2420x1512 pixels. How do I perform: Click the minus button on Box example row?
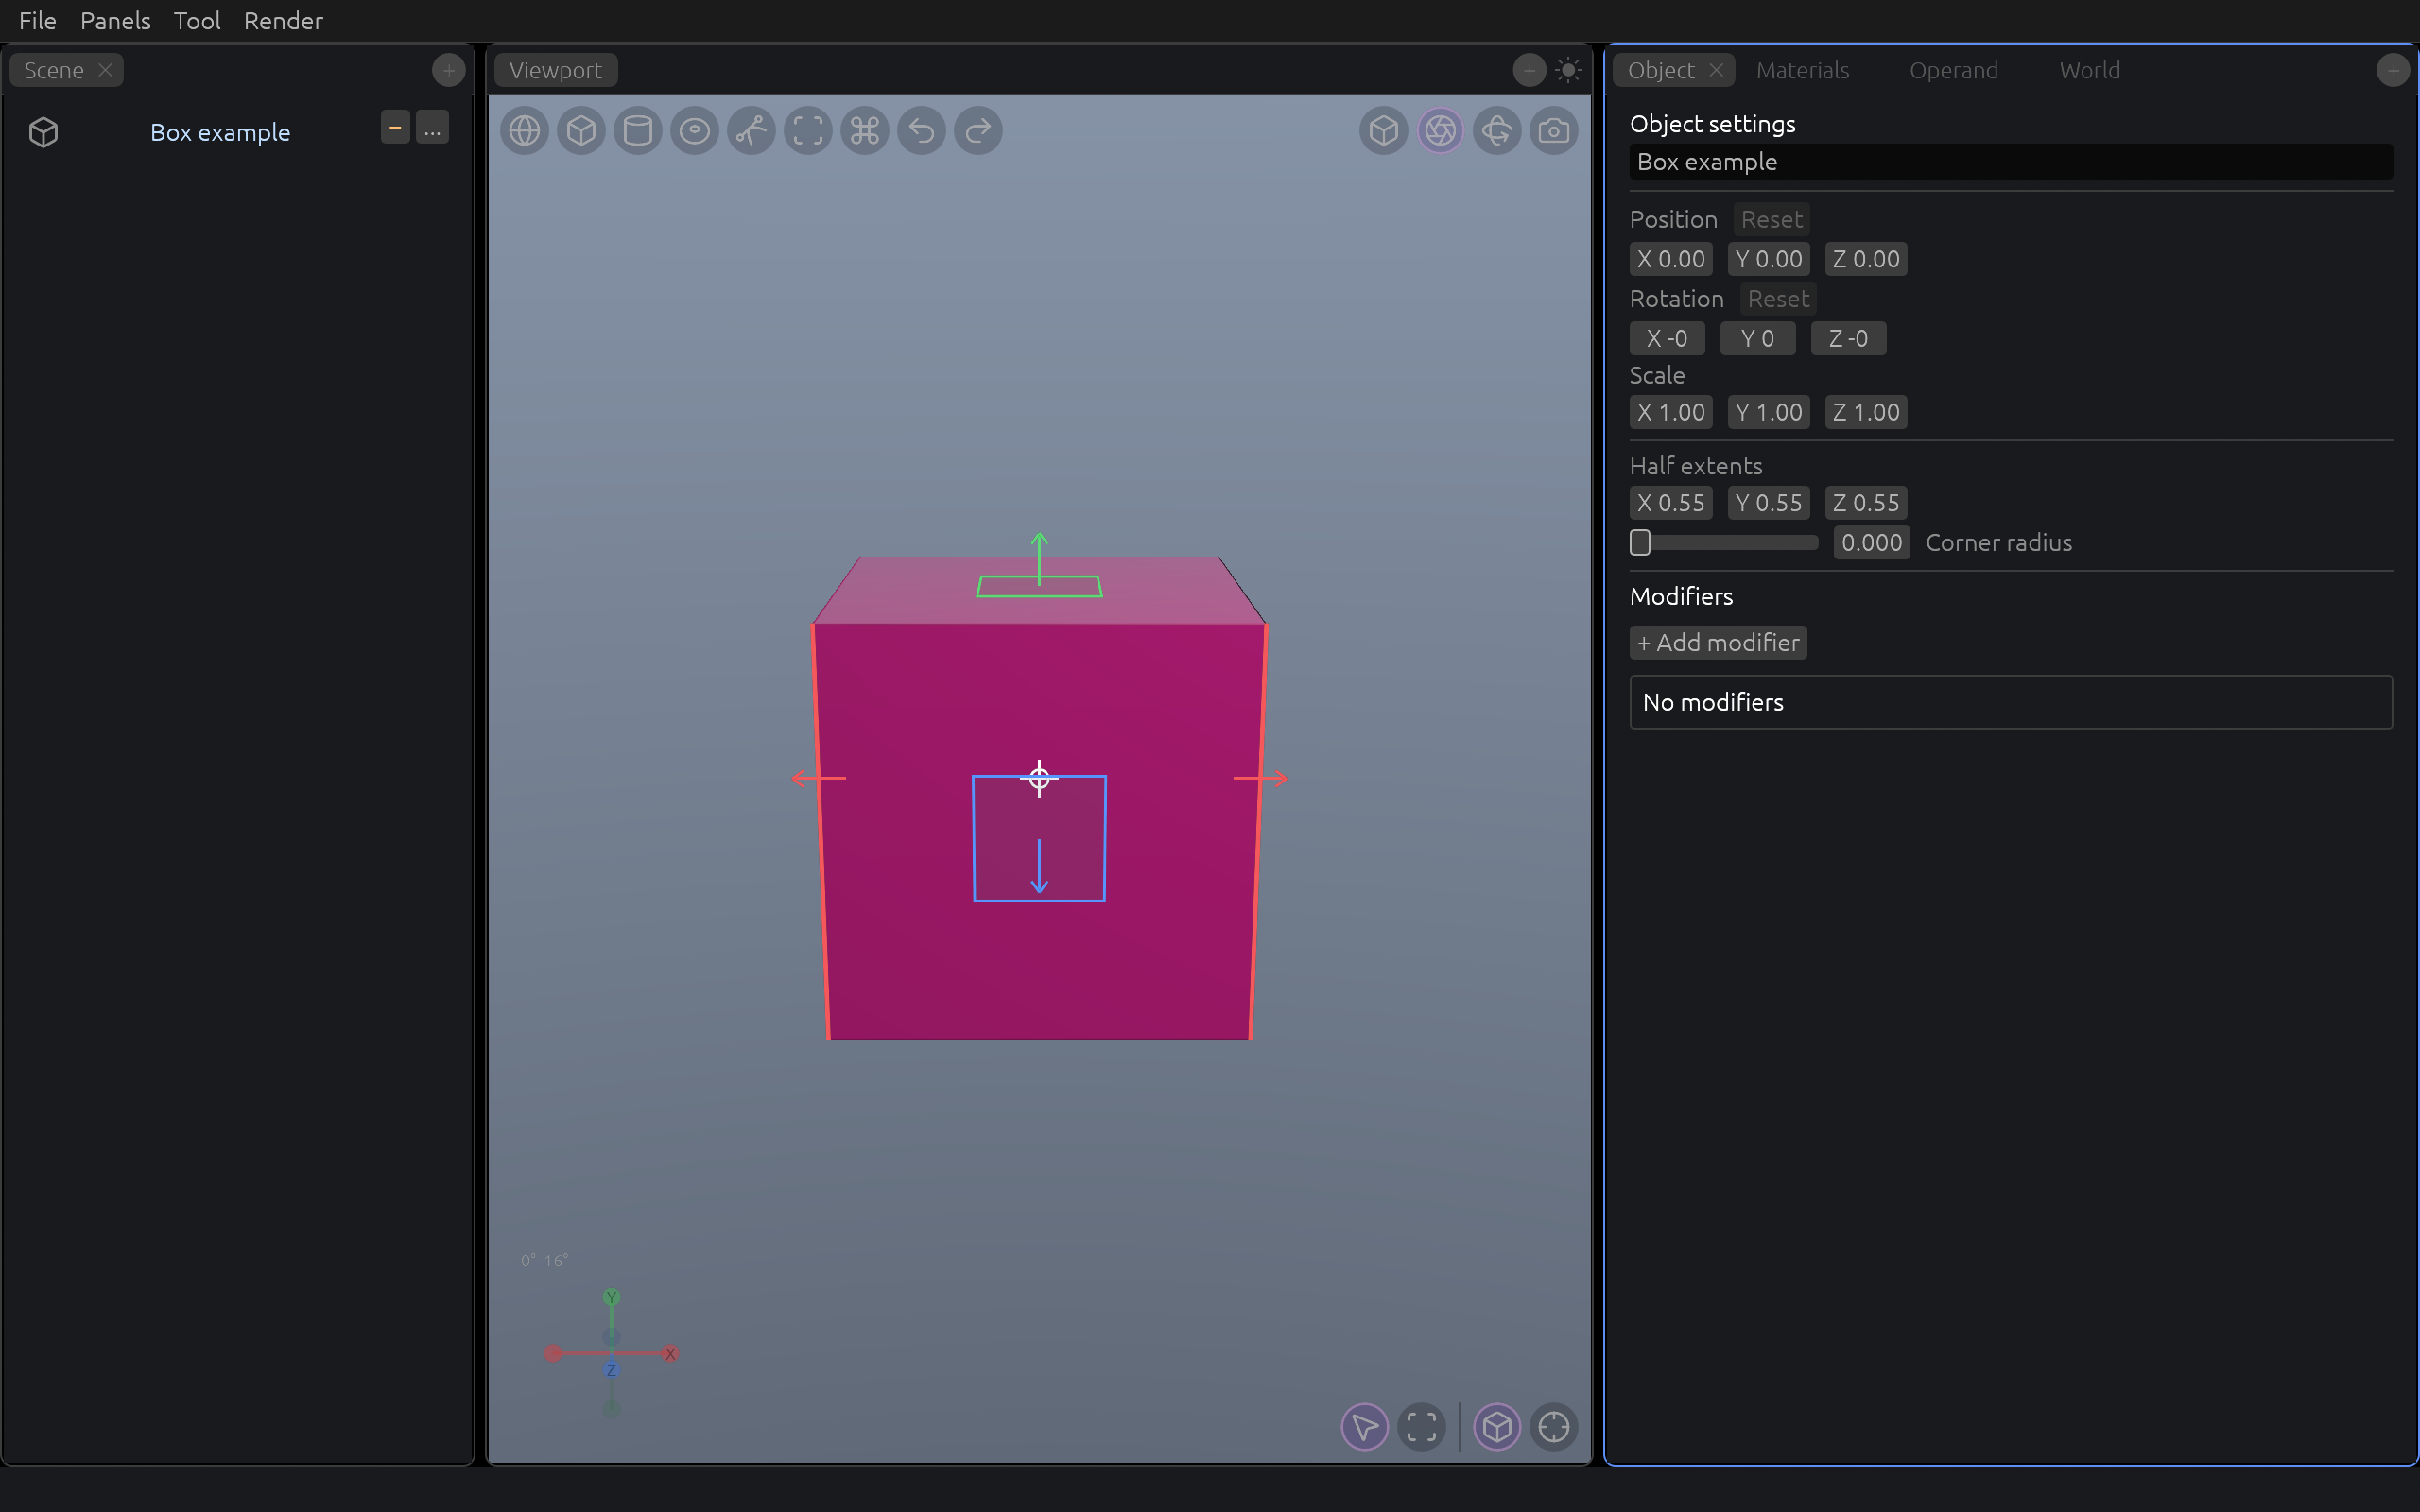[395, 128]
